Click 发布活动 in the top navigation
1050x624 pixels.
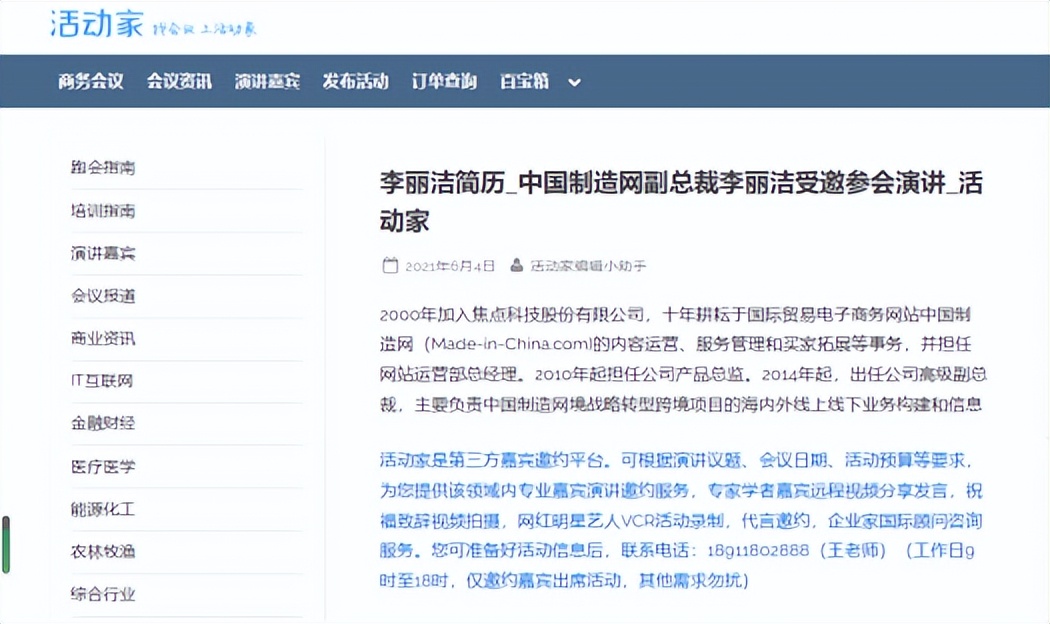tap(355, 82)
